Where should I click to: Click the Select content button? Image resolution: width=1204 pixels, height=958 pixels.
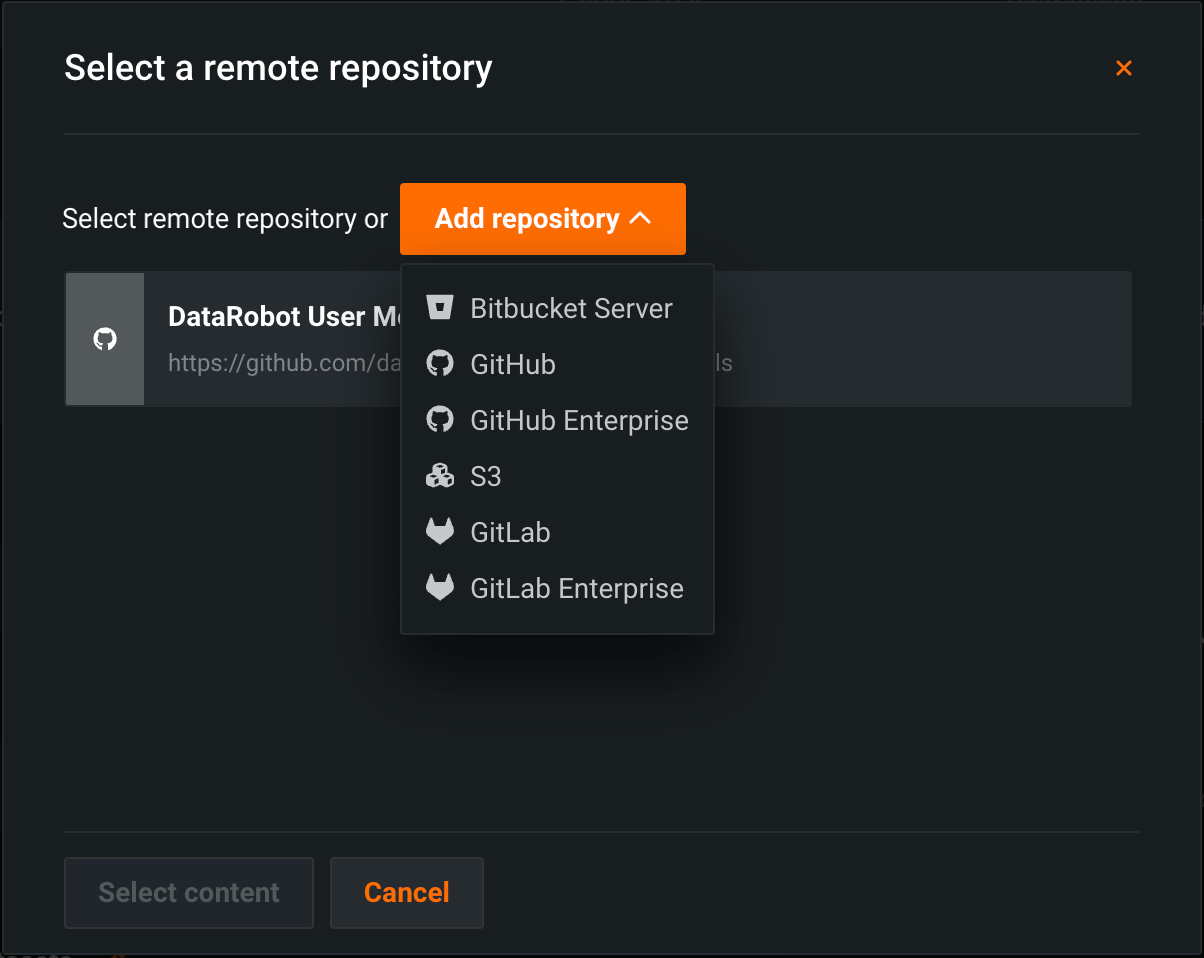(x=189, y=892)
